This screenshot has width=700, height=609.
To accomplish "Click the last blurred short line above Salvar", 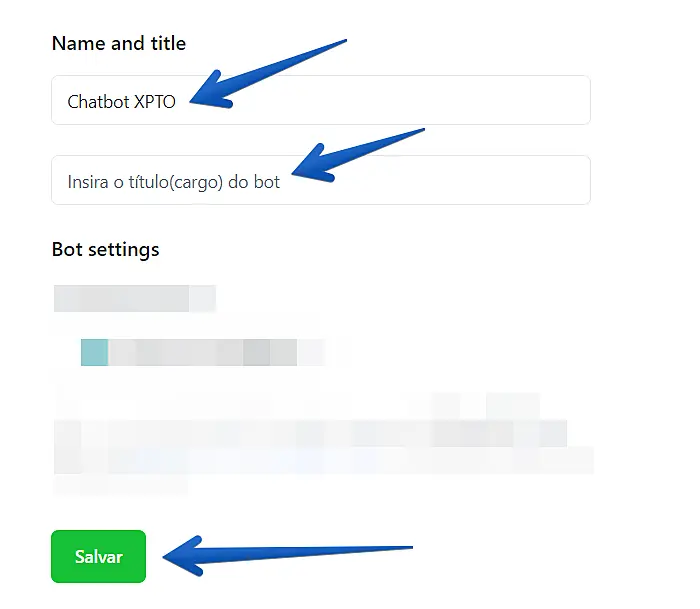I will (120, 485).
